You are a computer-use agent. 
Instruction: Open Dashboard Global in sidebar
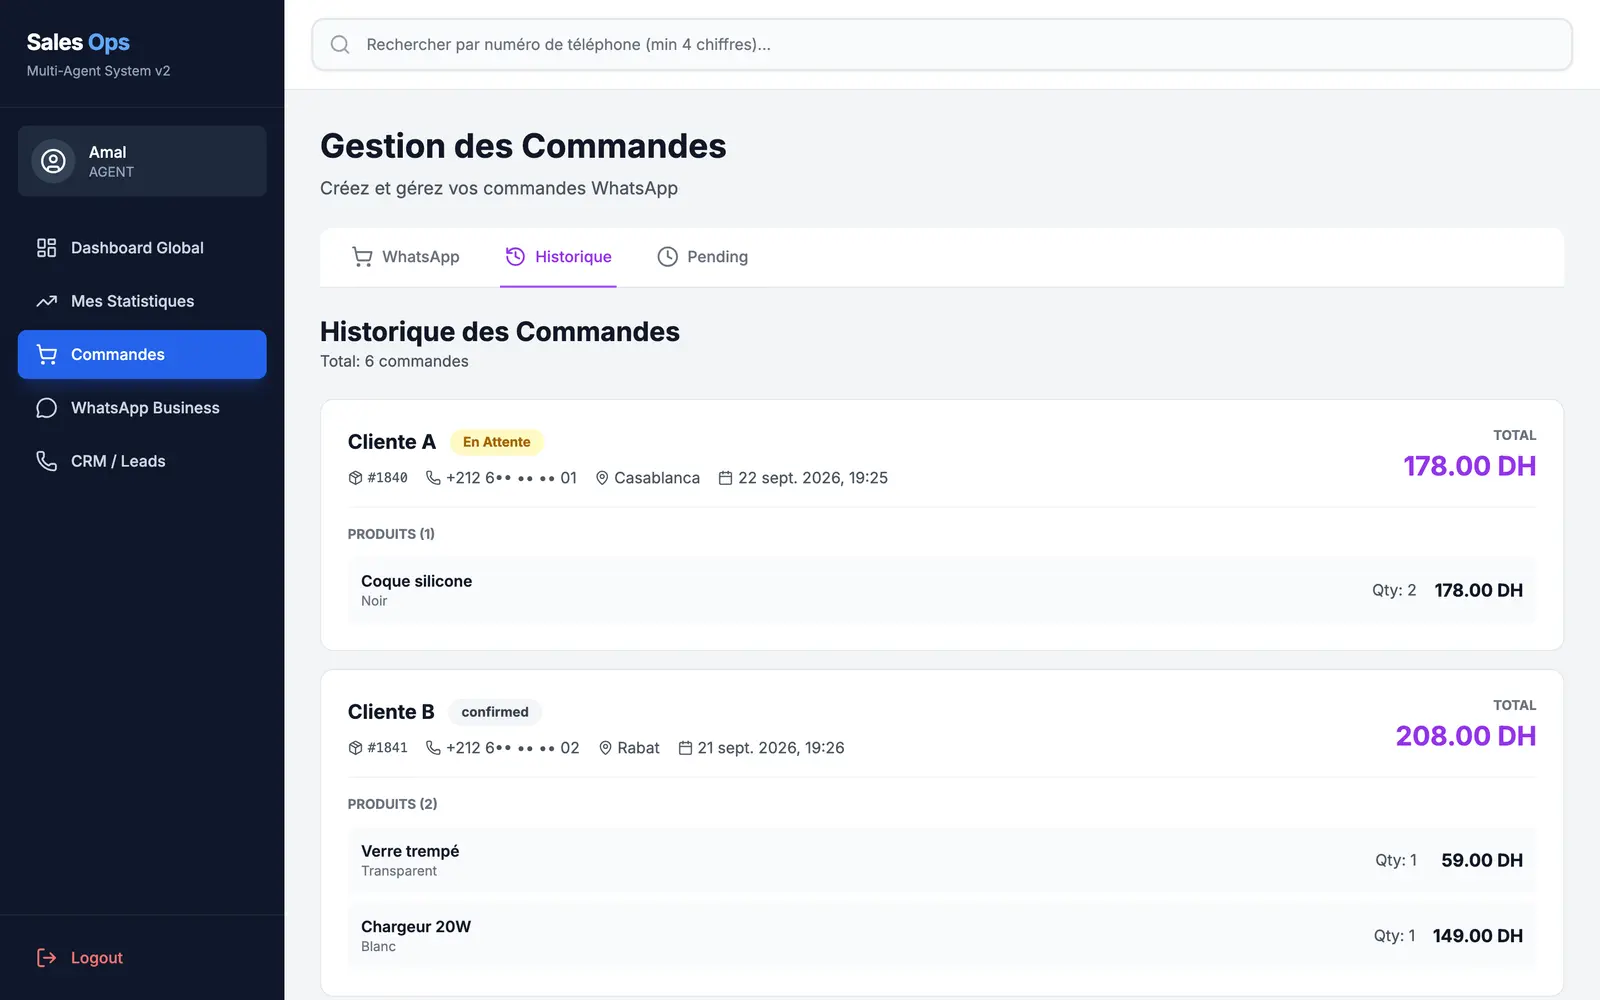click(142, 248)
